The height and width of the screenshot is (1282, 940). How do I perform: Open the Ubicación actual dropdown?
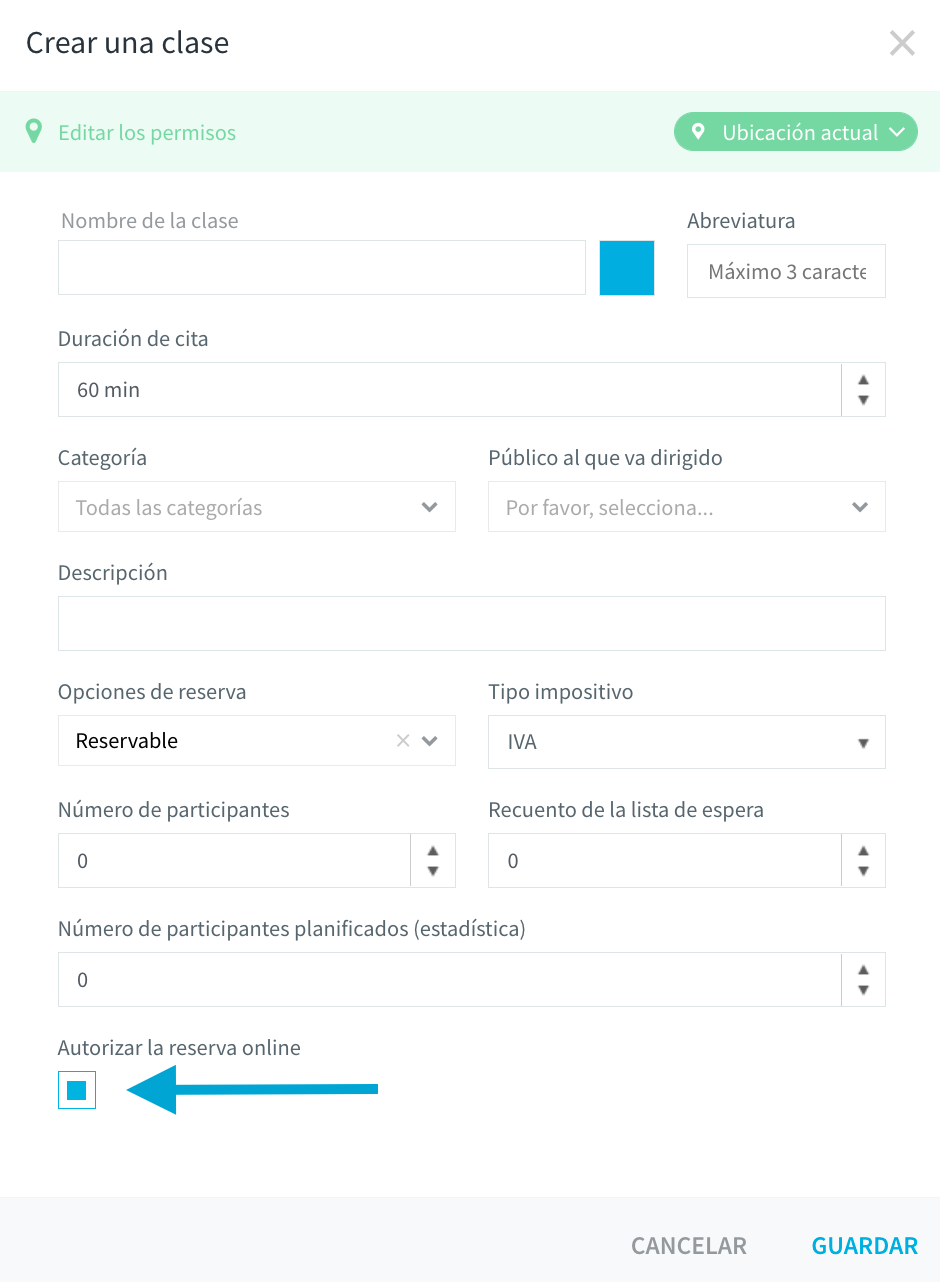[796, 132]
